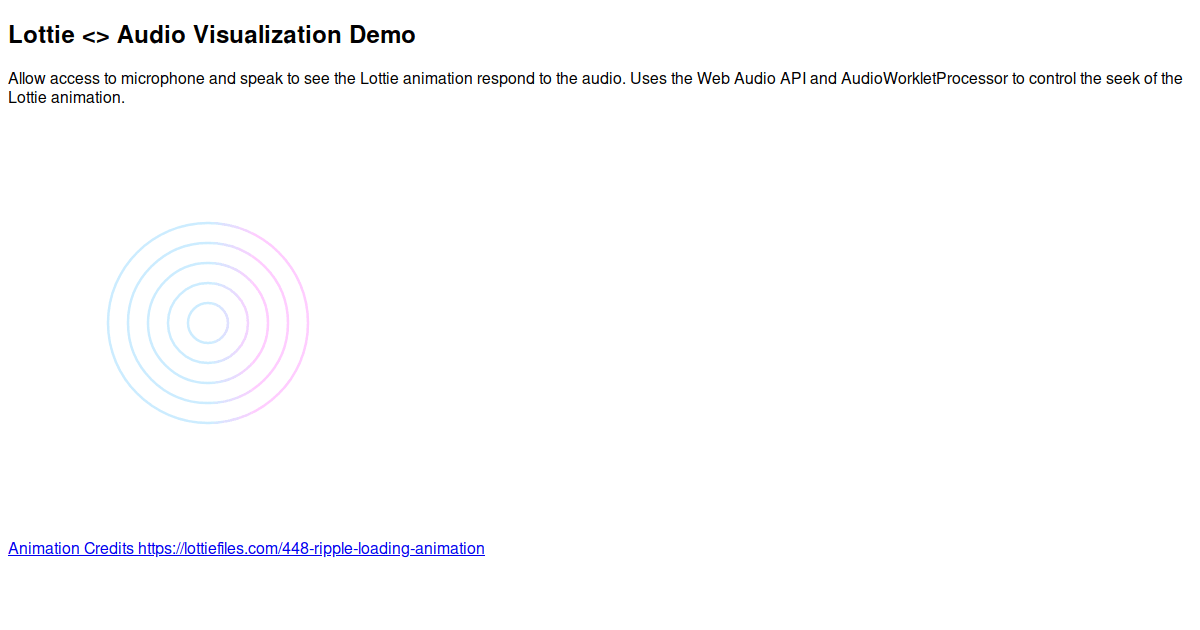
Task: Open the Animation Credits lottiefiles link
Action: click(246, 548)
